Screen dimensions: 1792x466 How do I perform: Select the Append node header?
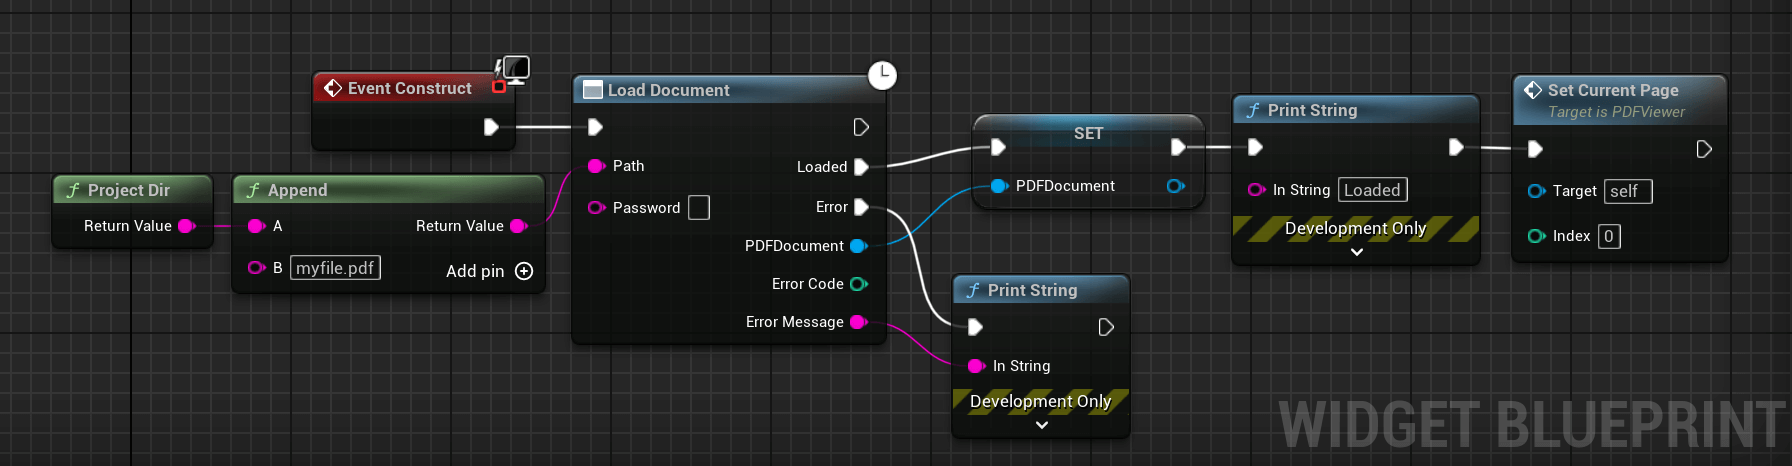pos(388,190)
